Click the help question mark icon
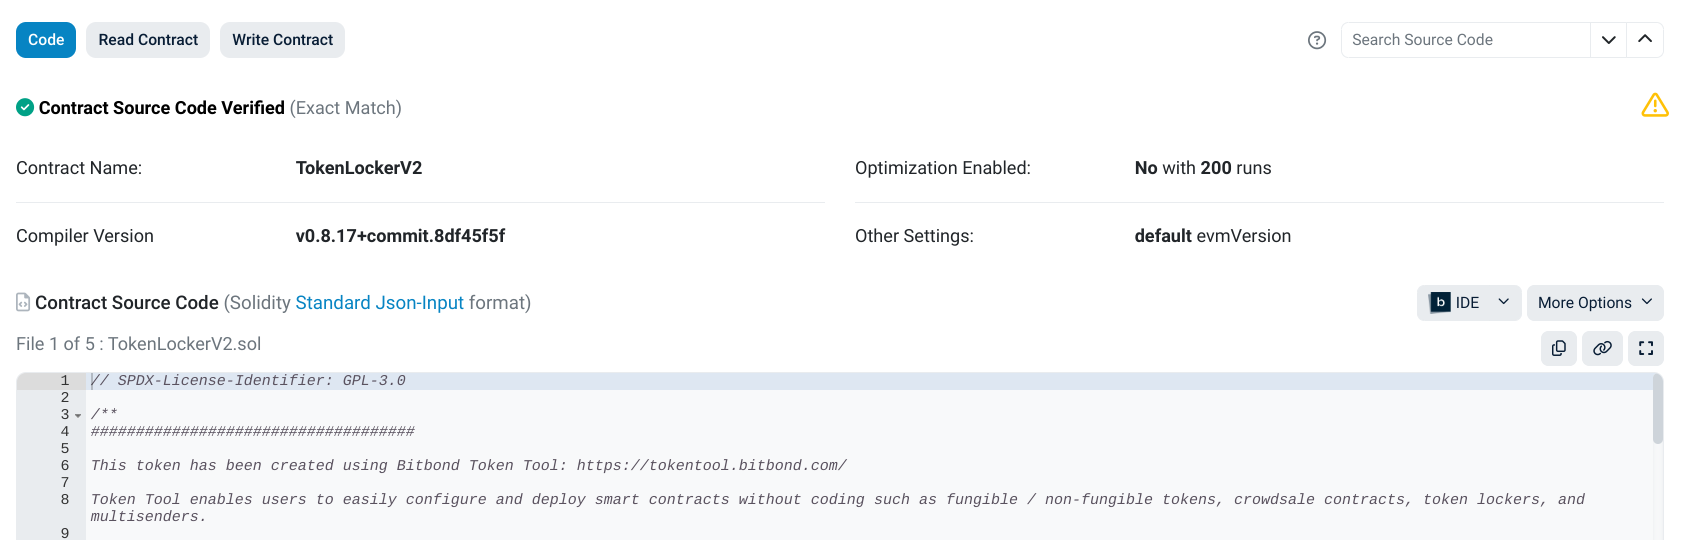Image resolution: width=1684 pixels, height=540 pixels. coord(1317,40)
